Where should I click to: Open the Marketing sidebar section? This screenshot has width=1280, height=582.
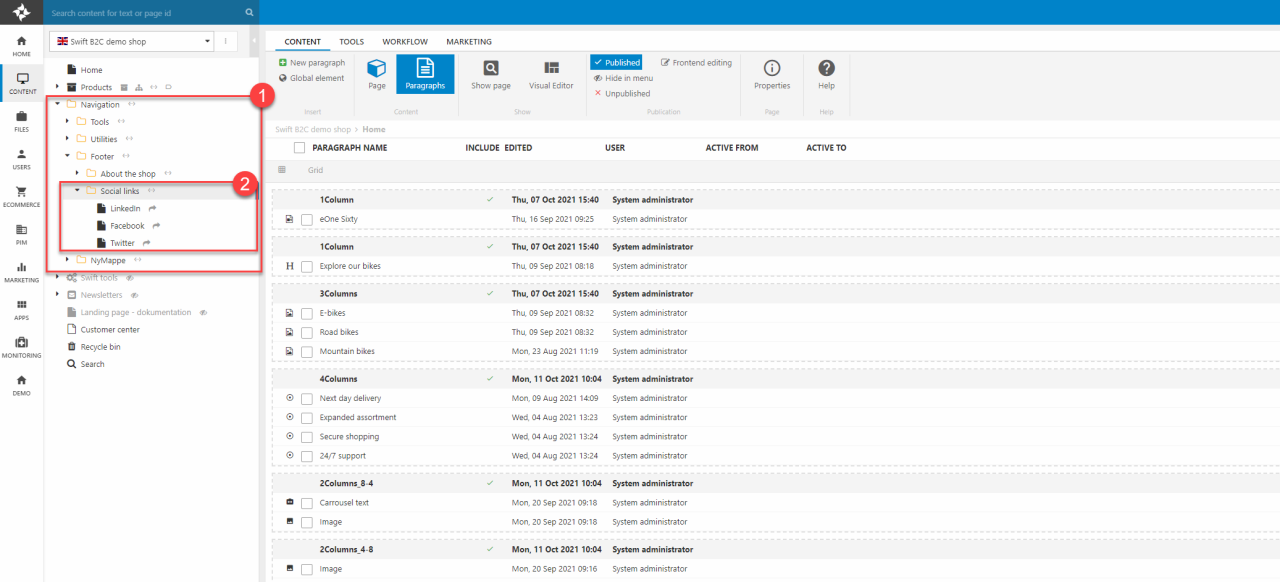tap(21, 272)
